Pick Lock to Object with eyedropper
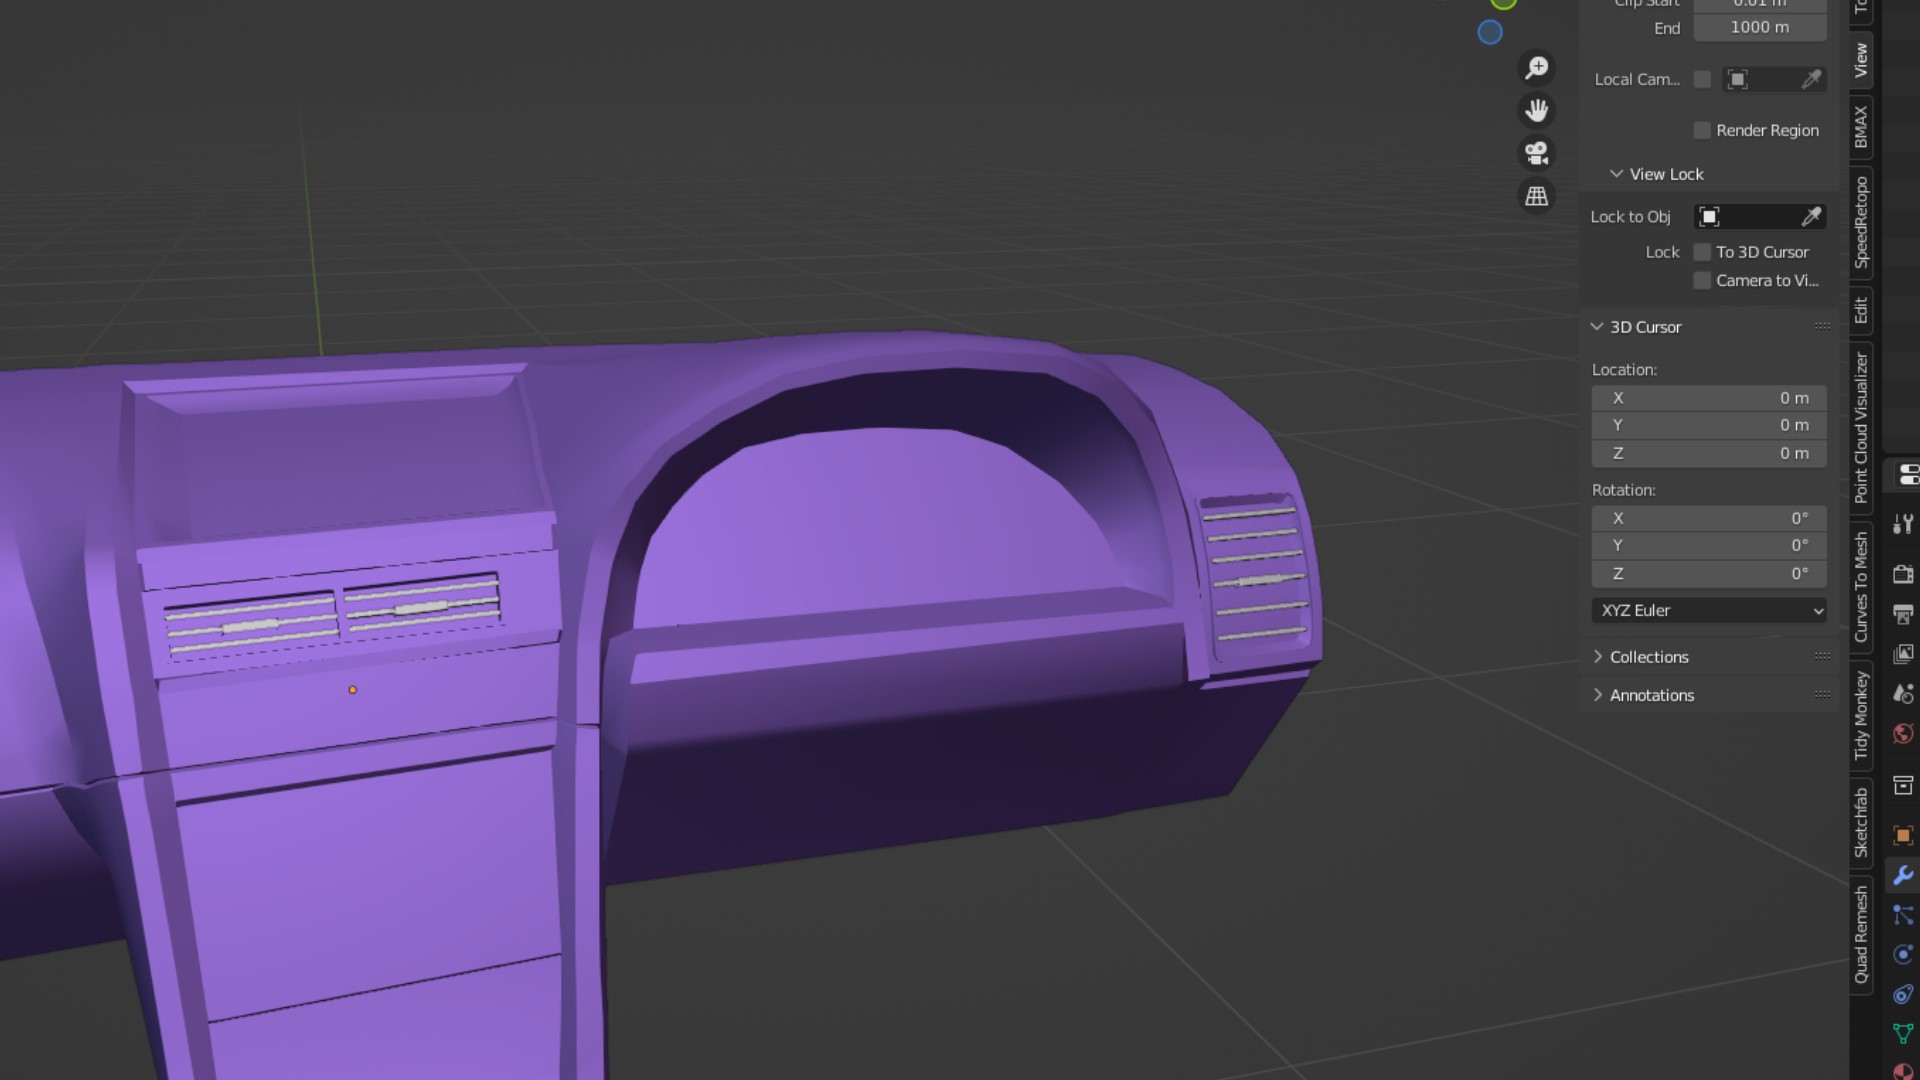This screenshot has width=1920, height=1080. point(1811,217)
